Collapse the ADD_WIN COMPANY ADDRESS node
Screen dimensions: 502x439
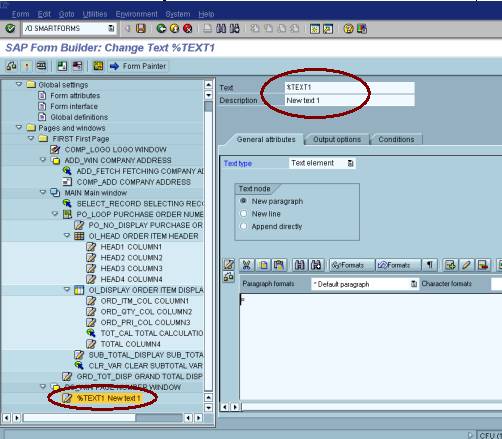(x=43, y=160)
